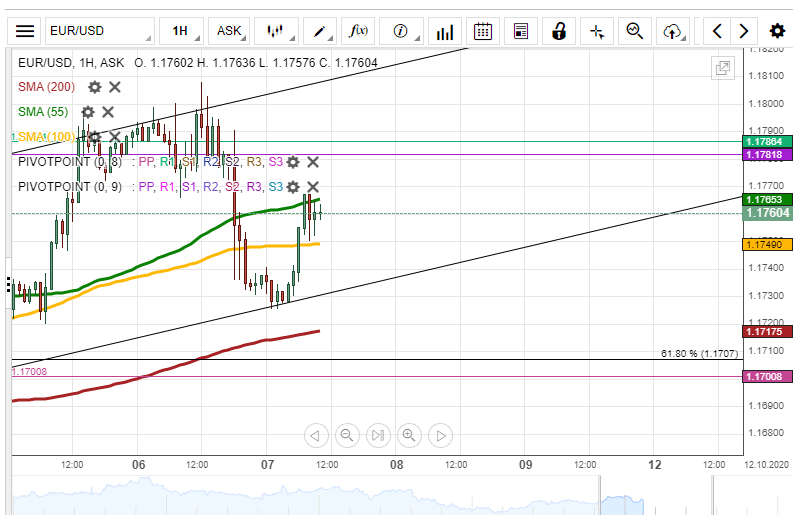800x520 pixels.
Task: Click the zoom in magnifier button
Action: click(409, 436)
